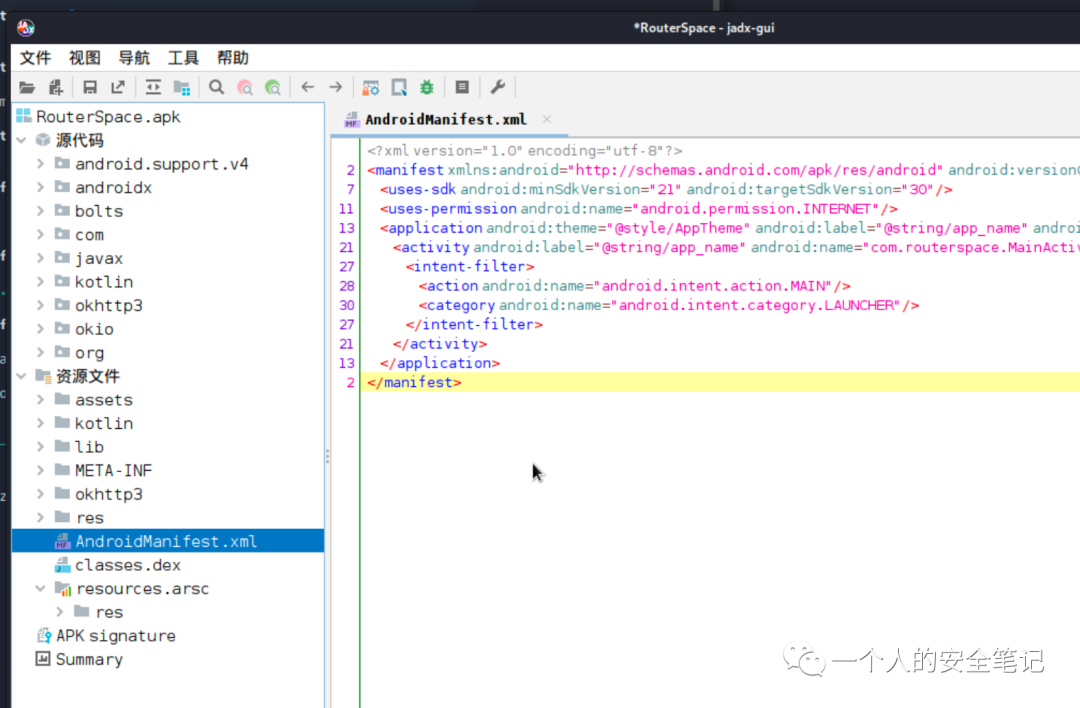Open the 工具 menu
Image resolution: width=1080 pixels, height=708 pixels.
(183, 58)
